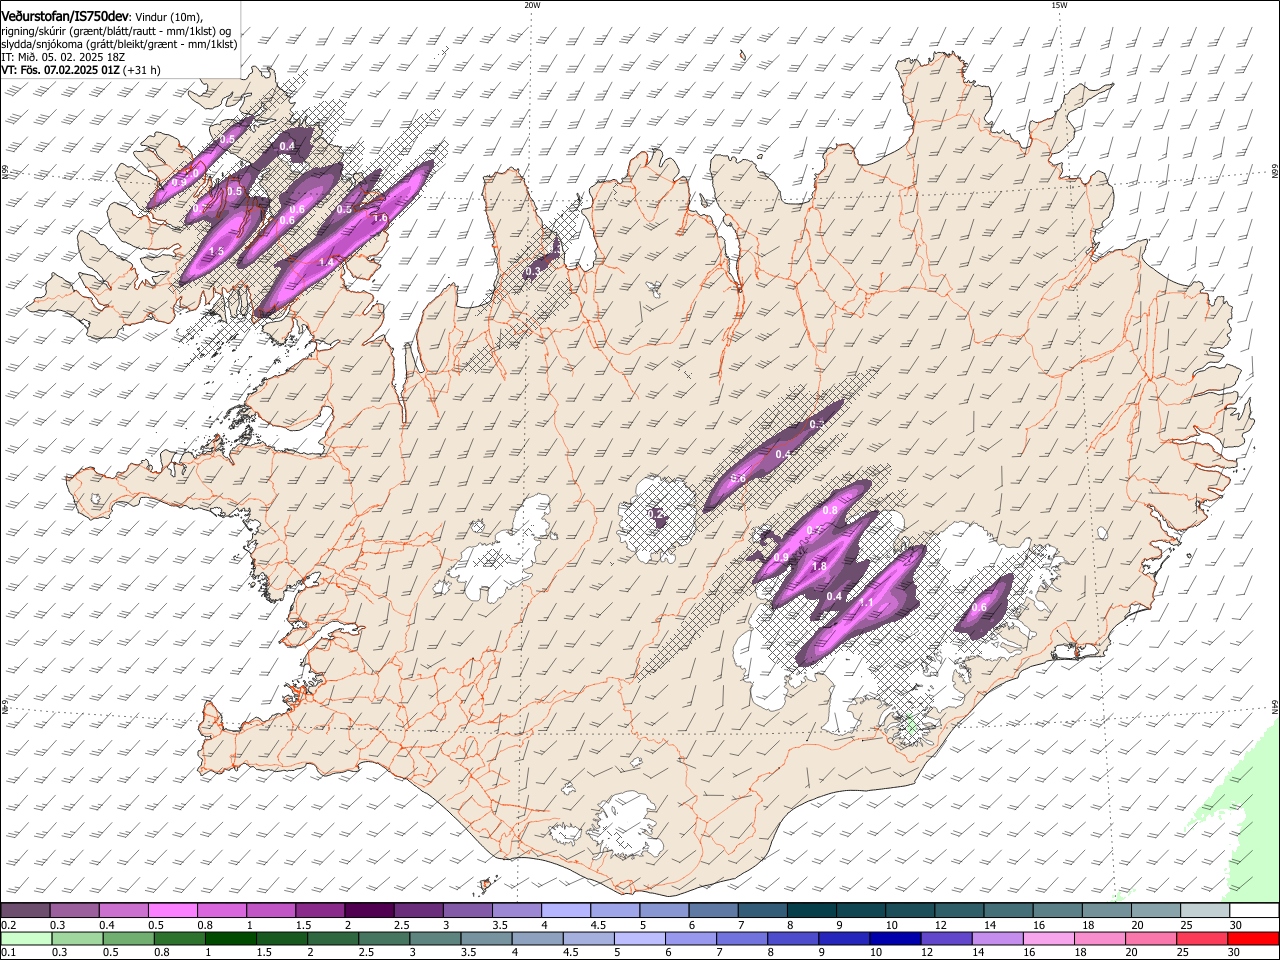1280x960 pixels.
Task: Select rain legend swatch between 8 and 9
Action: (793, 938)
